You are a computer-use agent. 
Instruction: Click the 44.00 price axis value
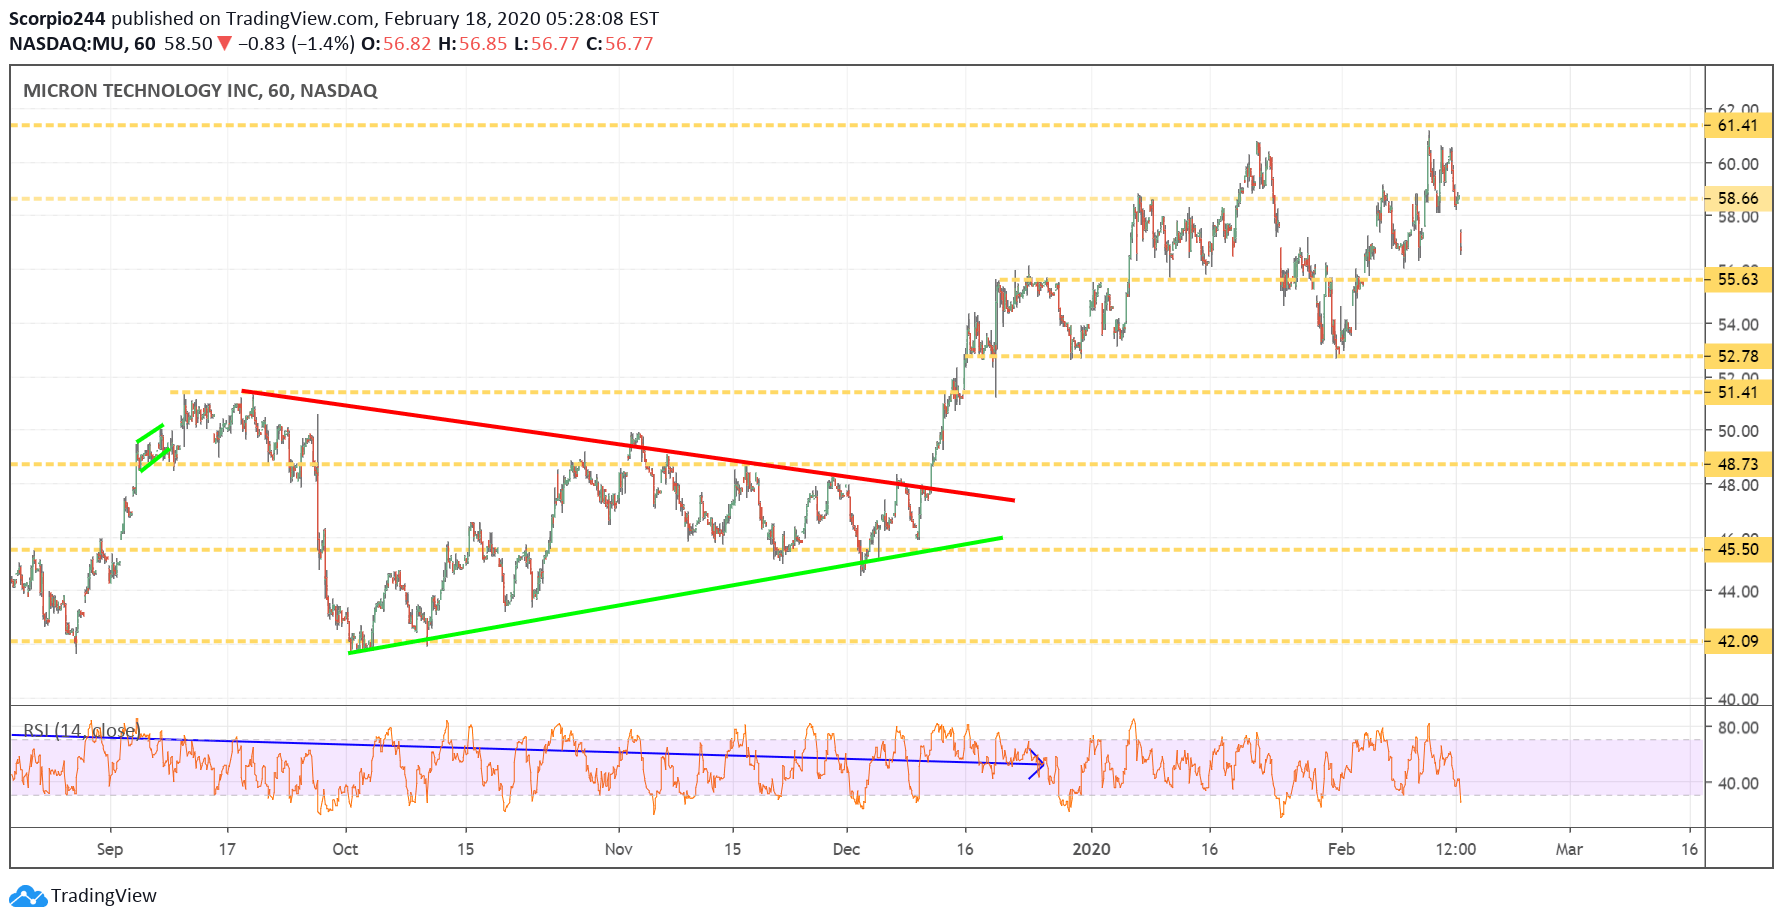(x=1738, y=591)
